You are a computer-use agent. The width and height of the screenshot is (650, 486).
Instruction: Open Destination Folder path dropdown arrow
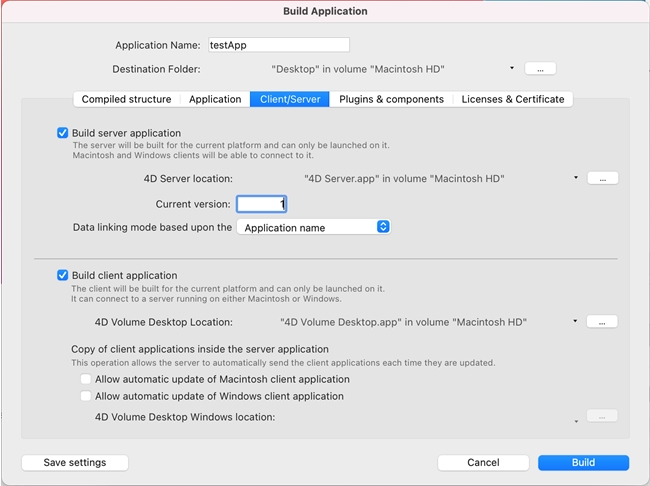click(512, 69)
